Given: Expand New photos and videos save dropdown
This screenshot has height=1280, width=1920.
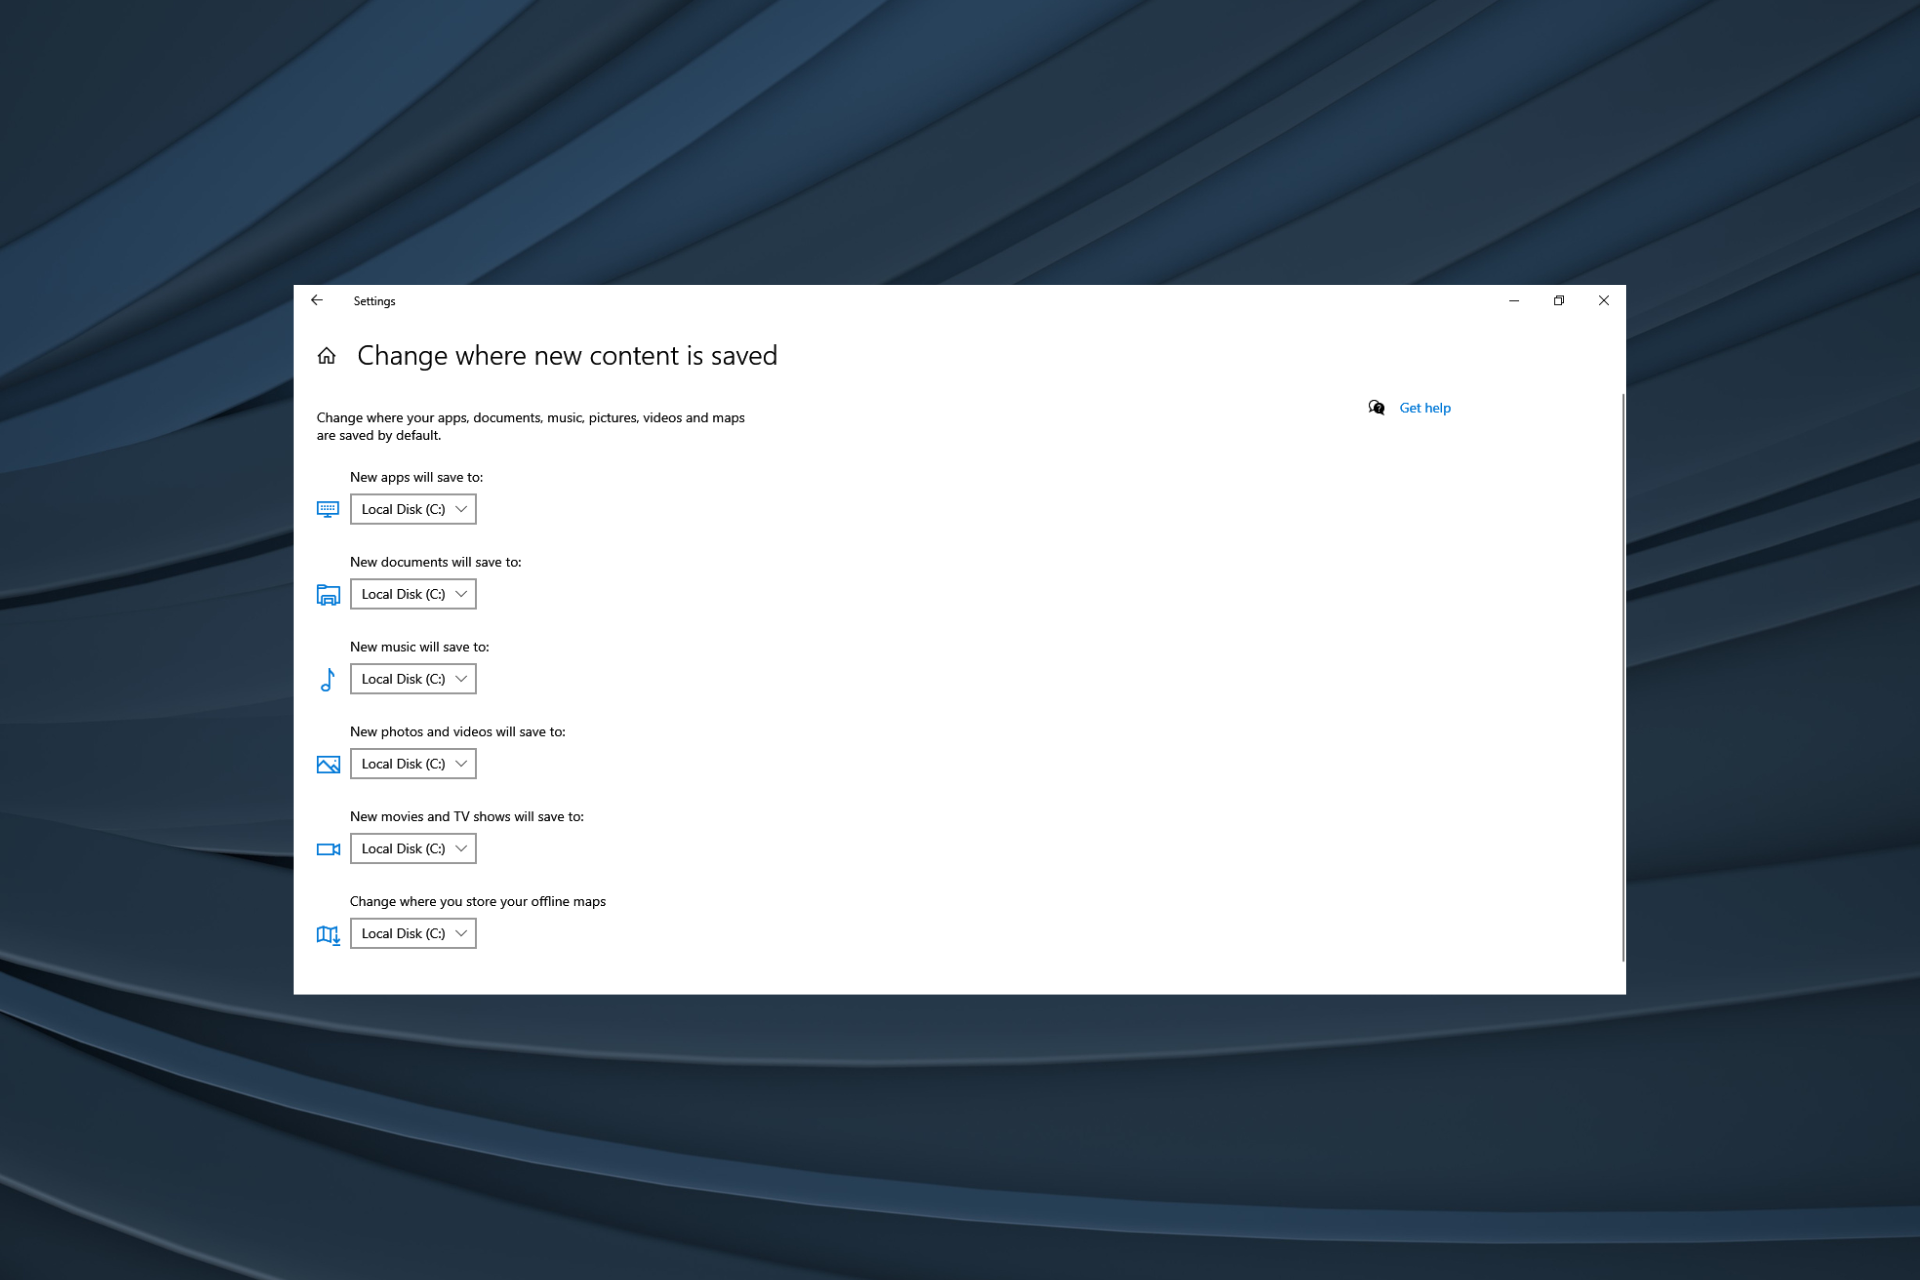Looking at the screenshot, I should (x=413, y=764).
